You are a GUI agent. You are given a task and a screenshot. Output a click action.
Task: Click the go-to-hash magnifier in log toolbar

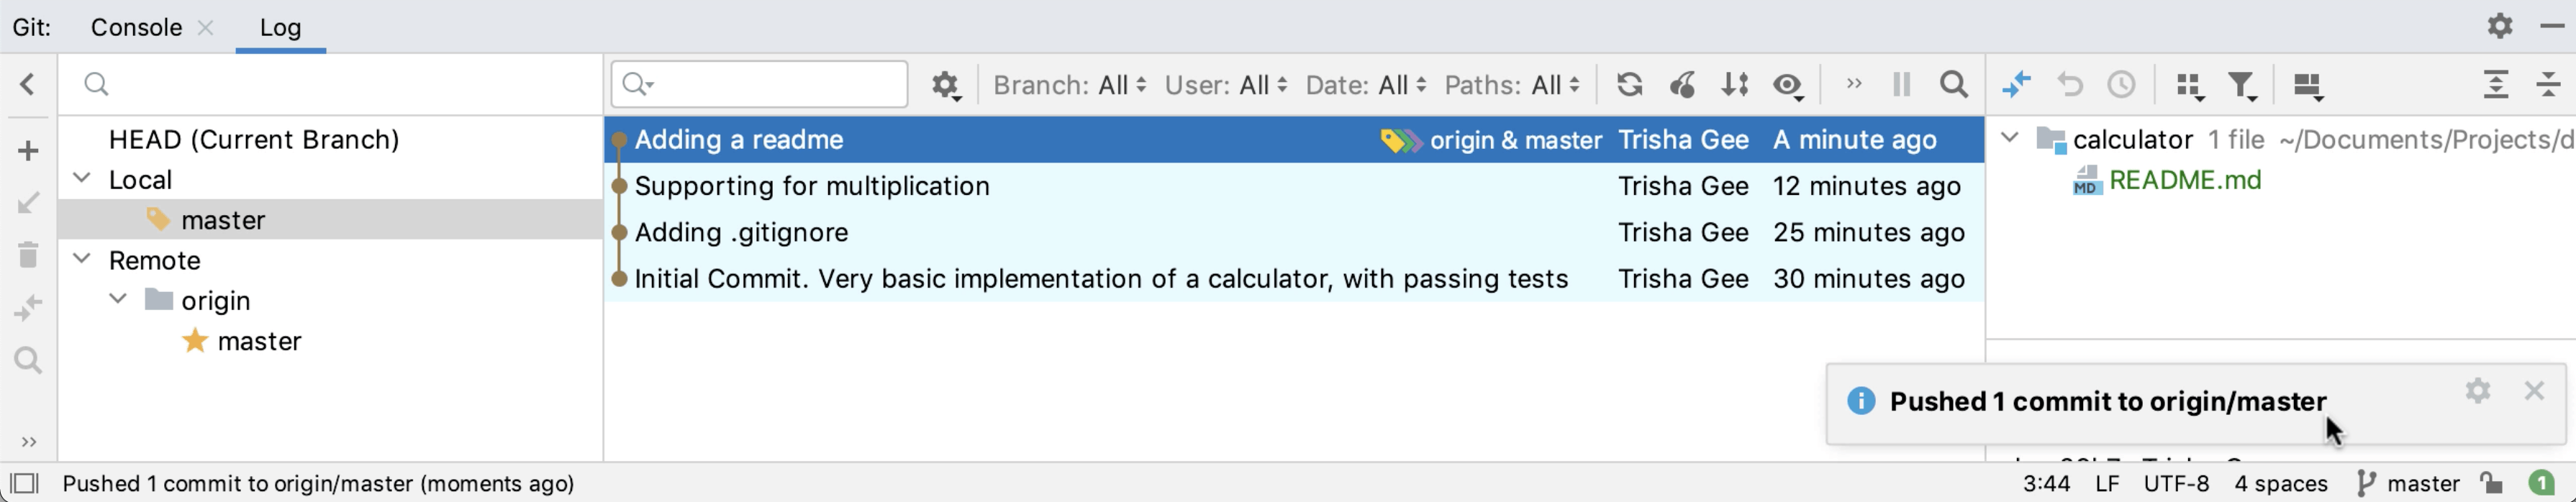point(1952,85)
